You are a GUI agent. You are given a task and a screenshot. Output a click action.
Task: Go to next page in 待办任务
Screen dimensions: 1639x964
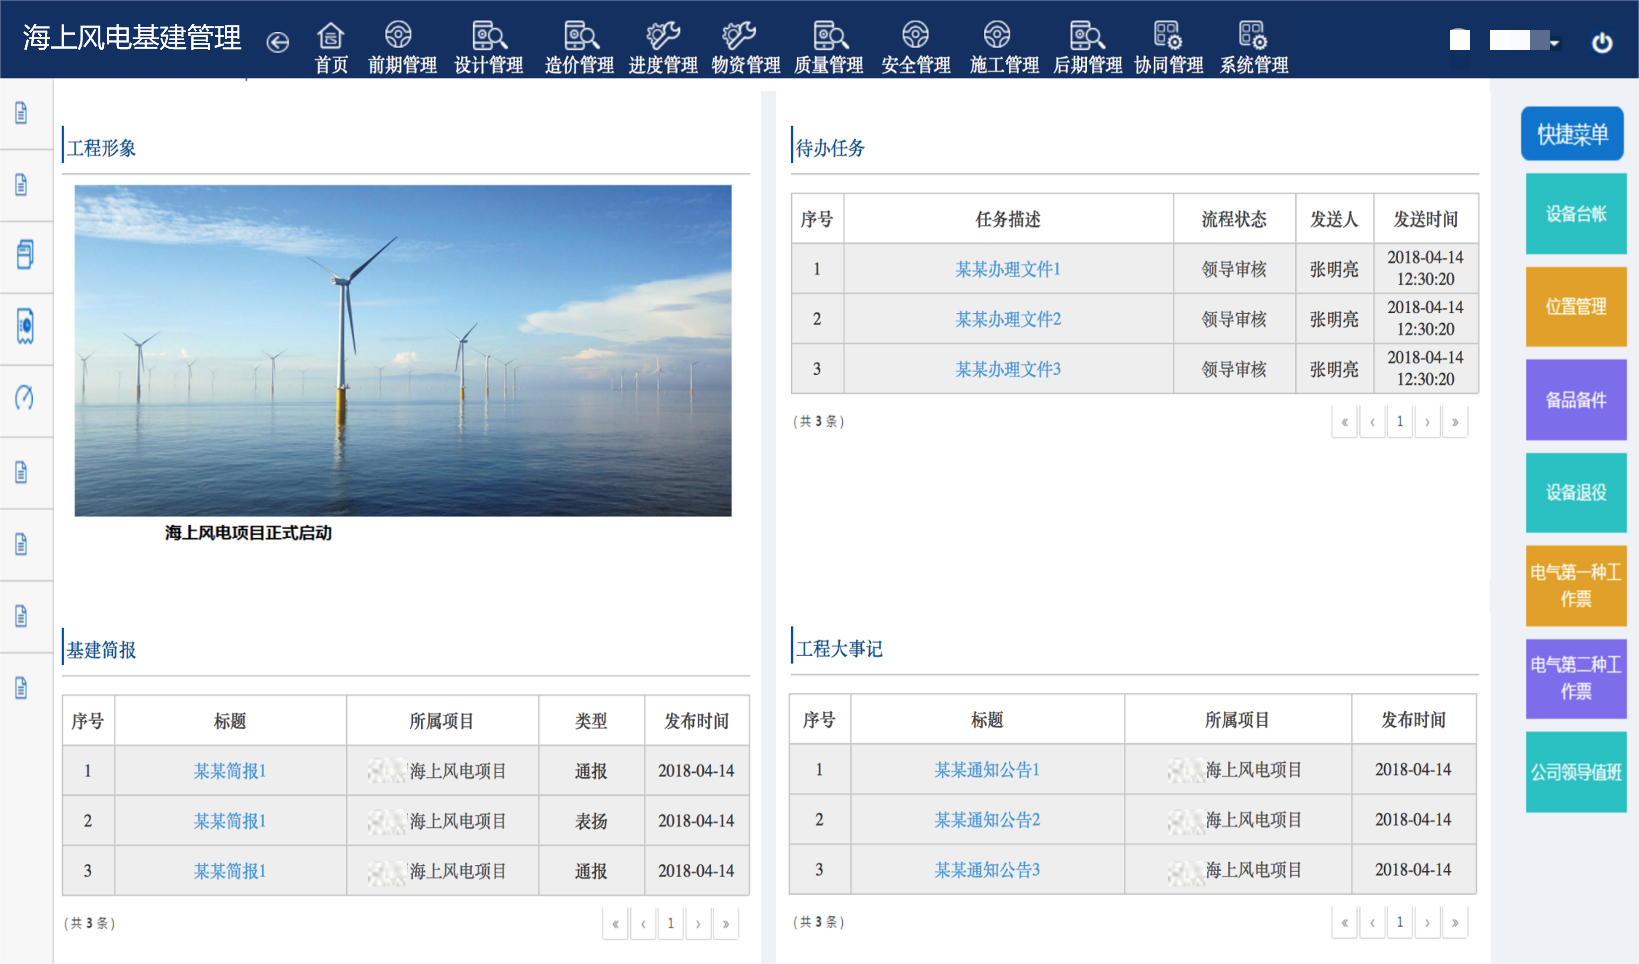(1427, 422)
